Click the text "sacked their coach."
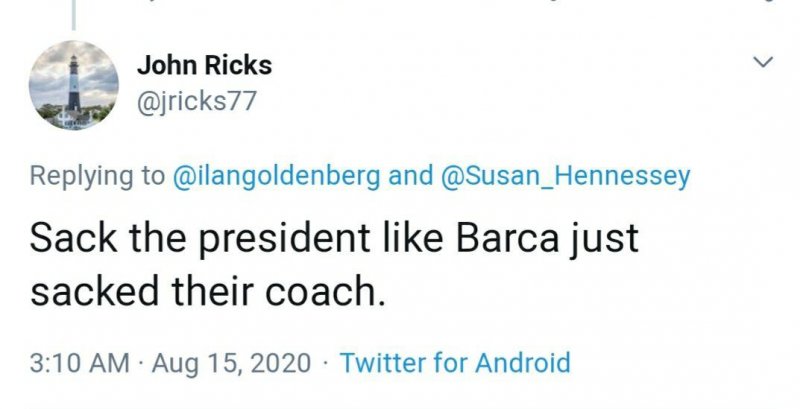 point(206,294)
